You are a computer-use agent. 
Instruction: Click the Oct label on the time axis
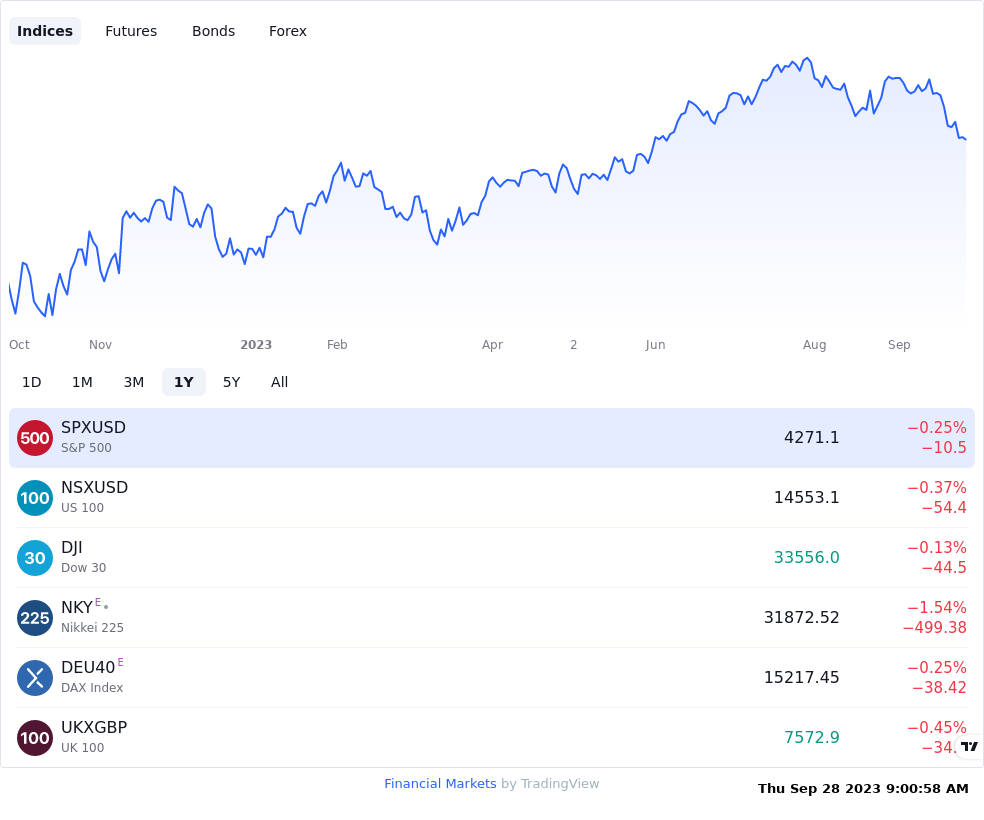pyautogui.click(x=19, y=344)
